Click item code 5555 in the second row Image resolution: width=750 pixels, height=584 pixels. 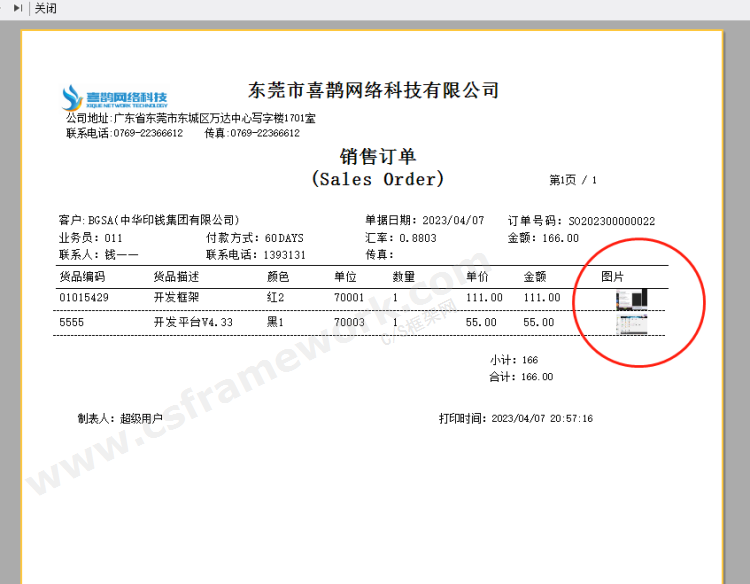(71, 323)
